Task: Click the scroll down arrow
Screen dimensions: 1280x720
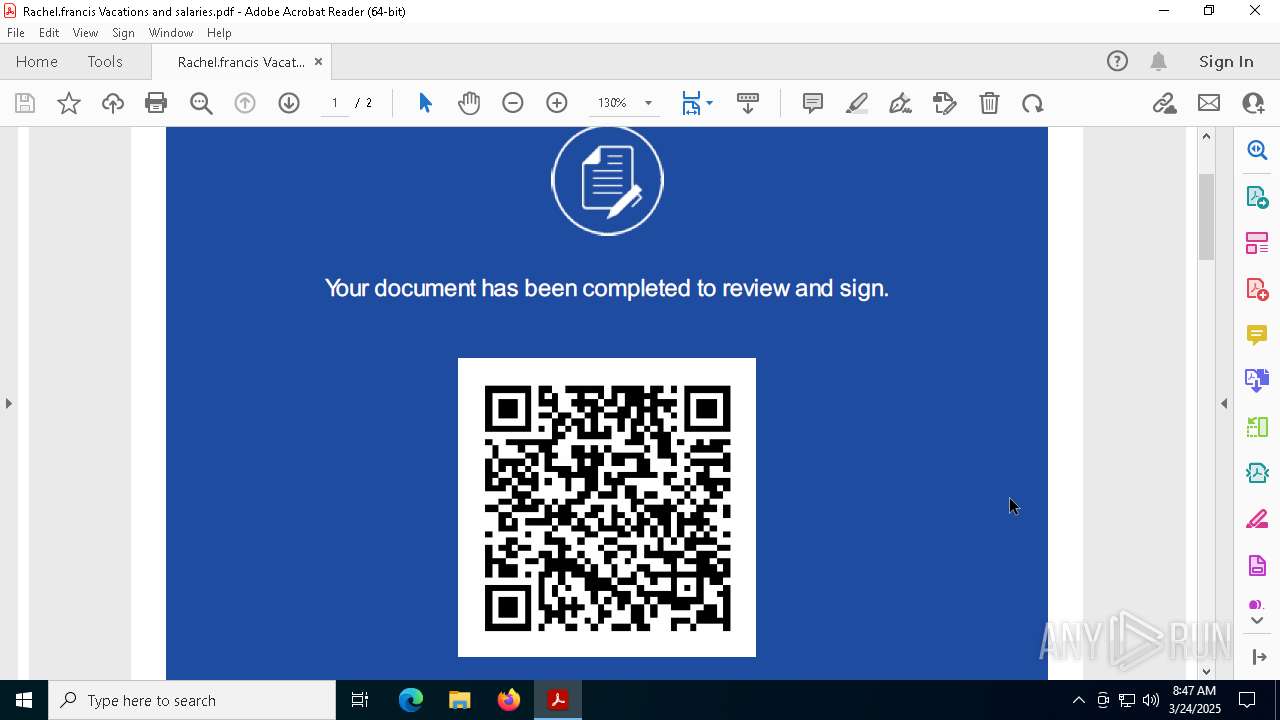Action: [x=1206, y=671]
